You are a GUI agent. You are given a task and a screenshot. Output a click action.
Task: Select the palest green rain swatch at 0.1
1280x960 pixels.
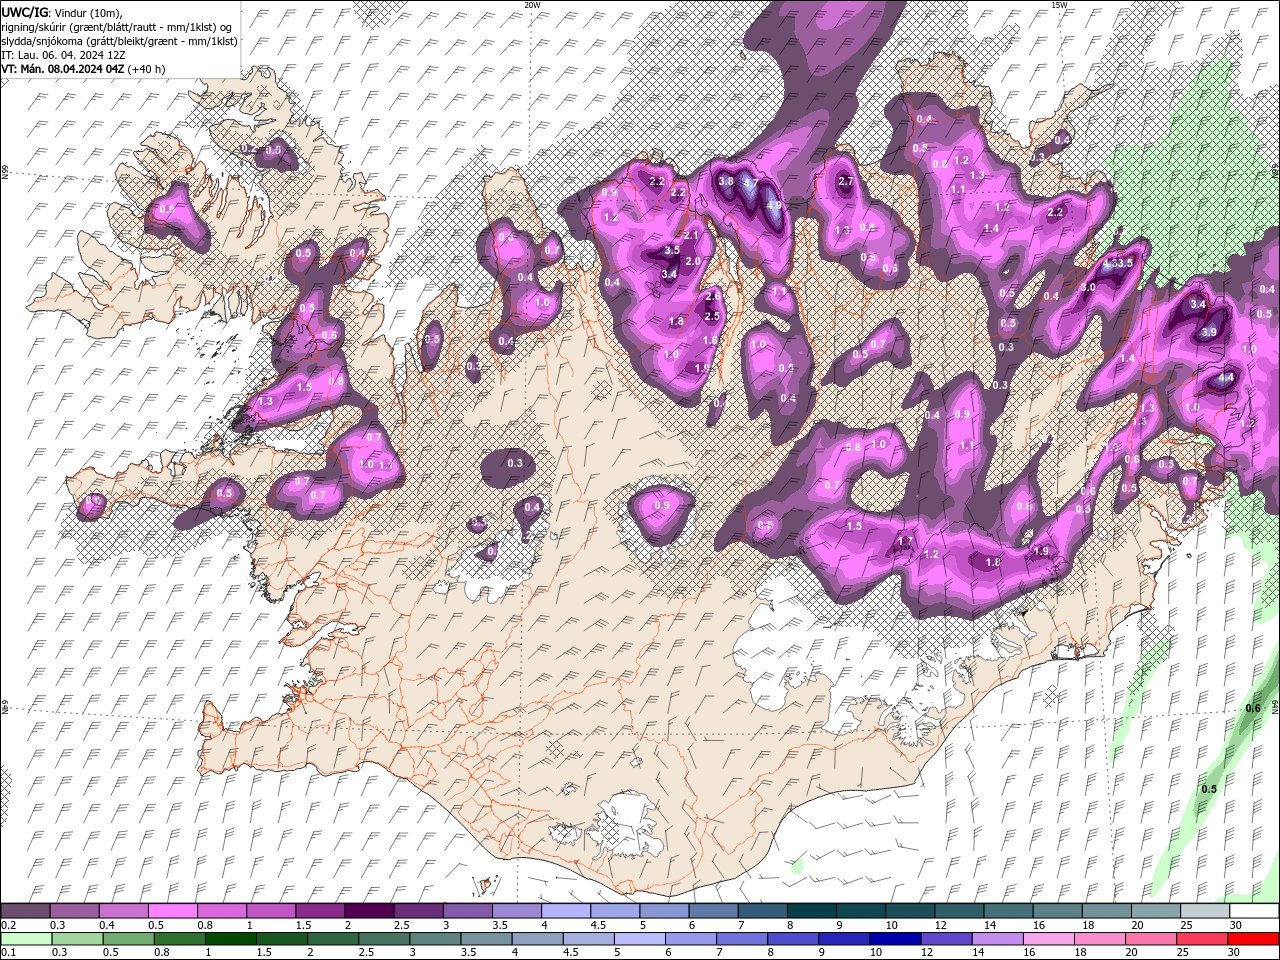[x=26, y=939]
